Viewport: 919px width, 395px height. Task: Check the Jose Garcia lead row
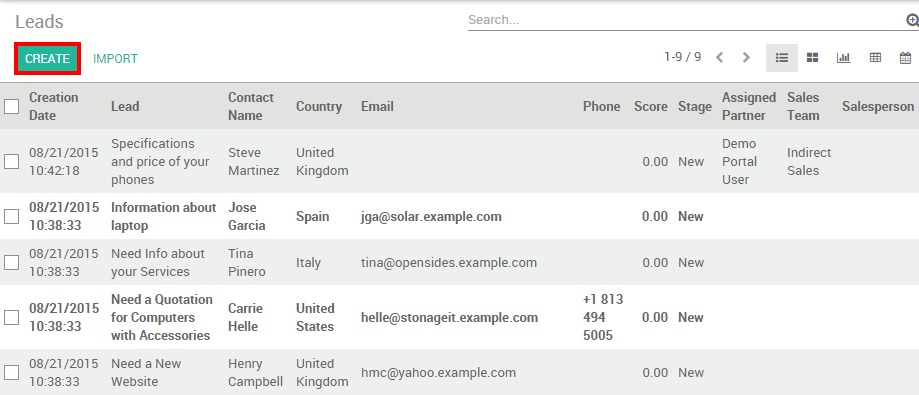(12, 216)
